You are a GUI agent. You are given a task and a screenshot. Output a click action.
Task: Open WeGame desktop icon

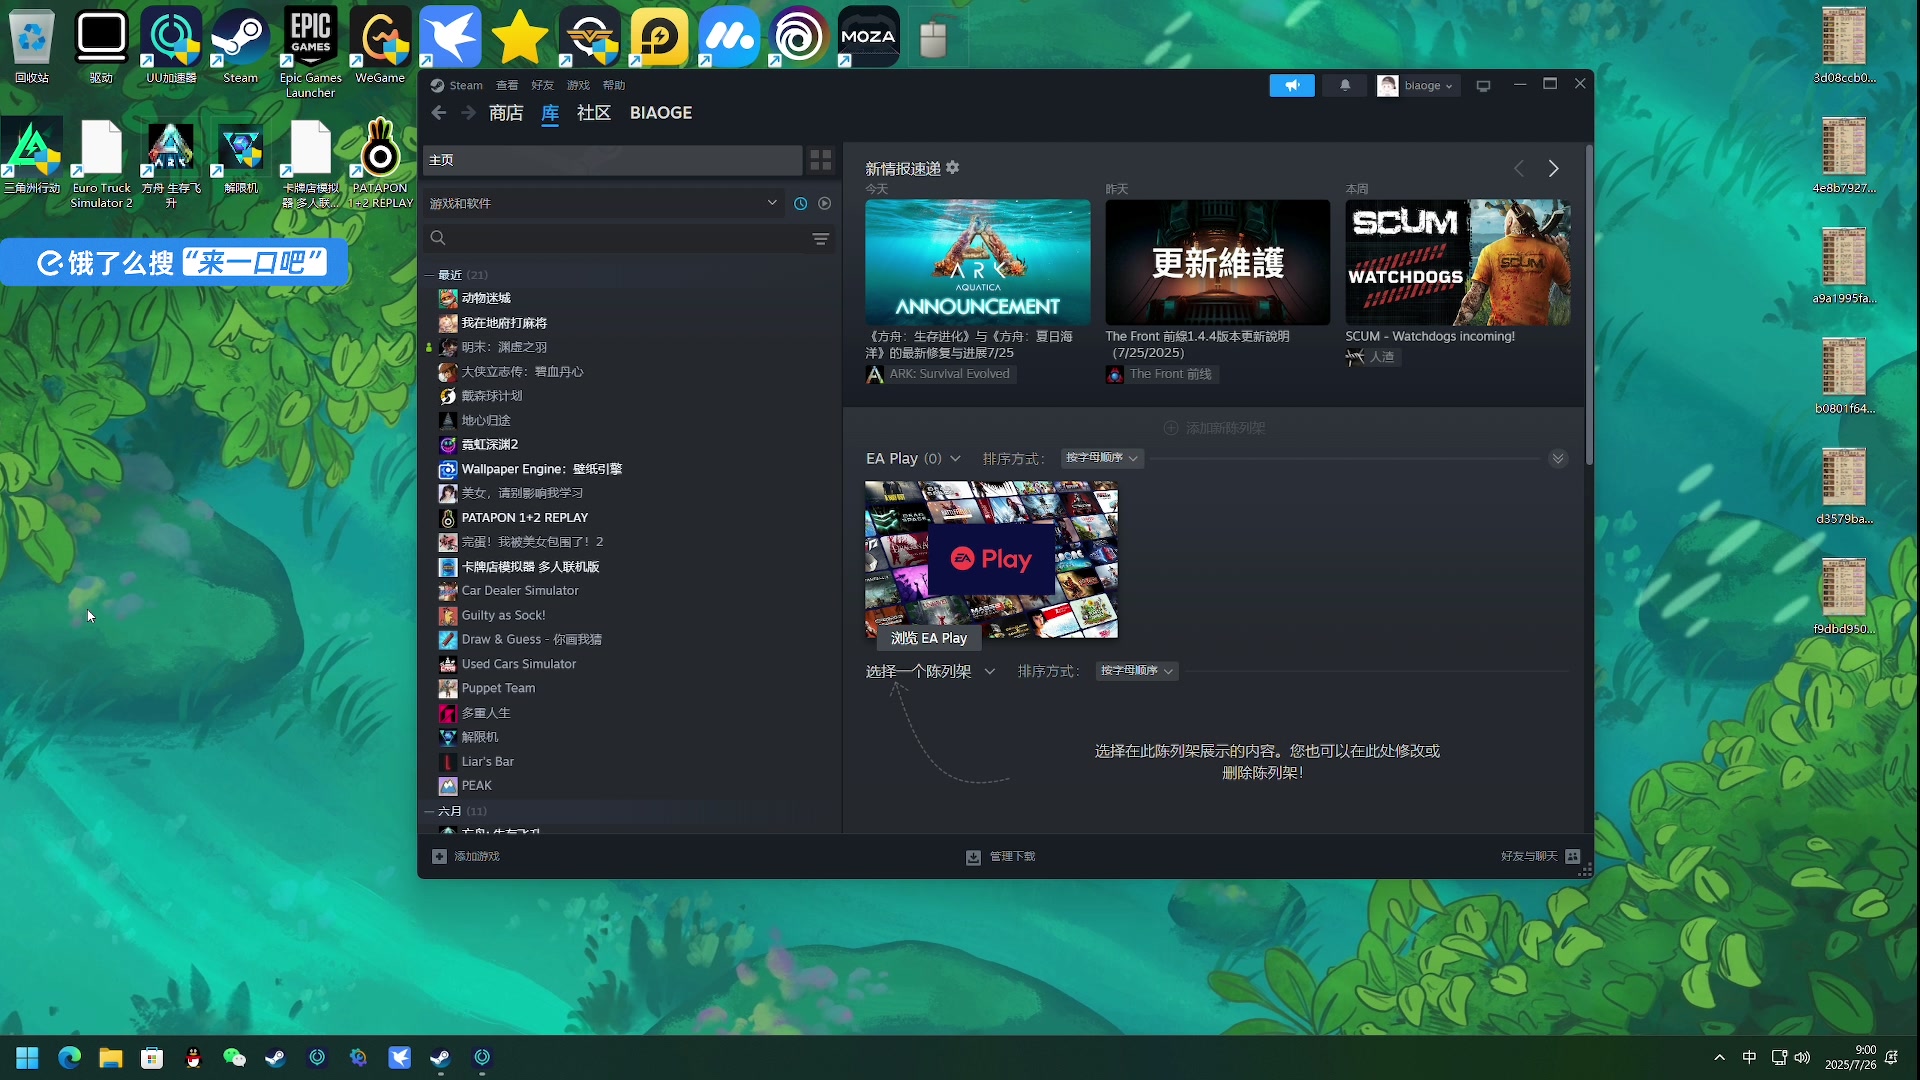[380, 46]
